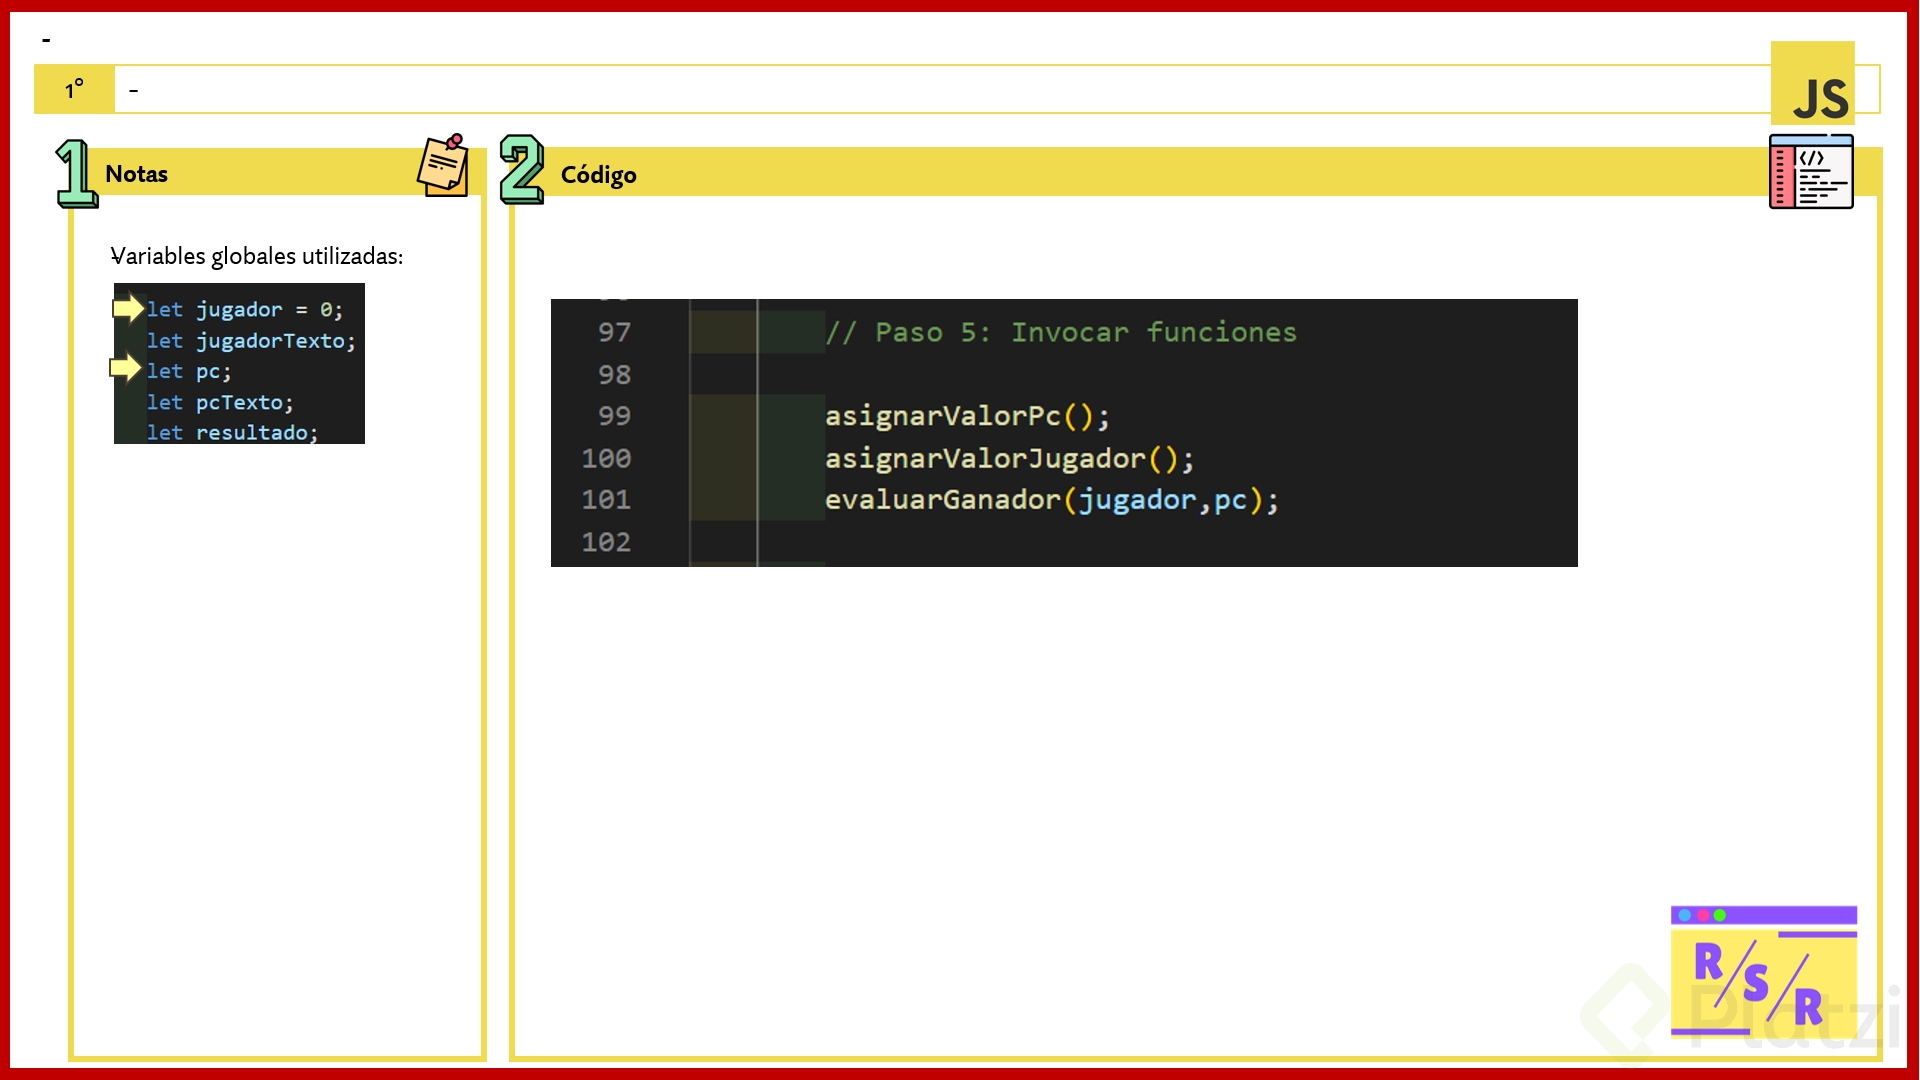1920x1080 pixels.
Task: Click the text 'Variables globales utilizadas:'
Action: [257, 256]
